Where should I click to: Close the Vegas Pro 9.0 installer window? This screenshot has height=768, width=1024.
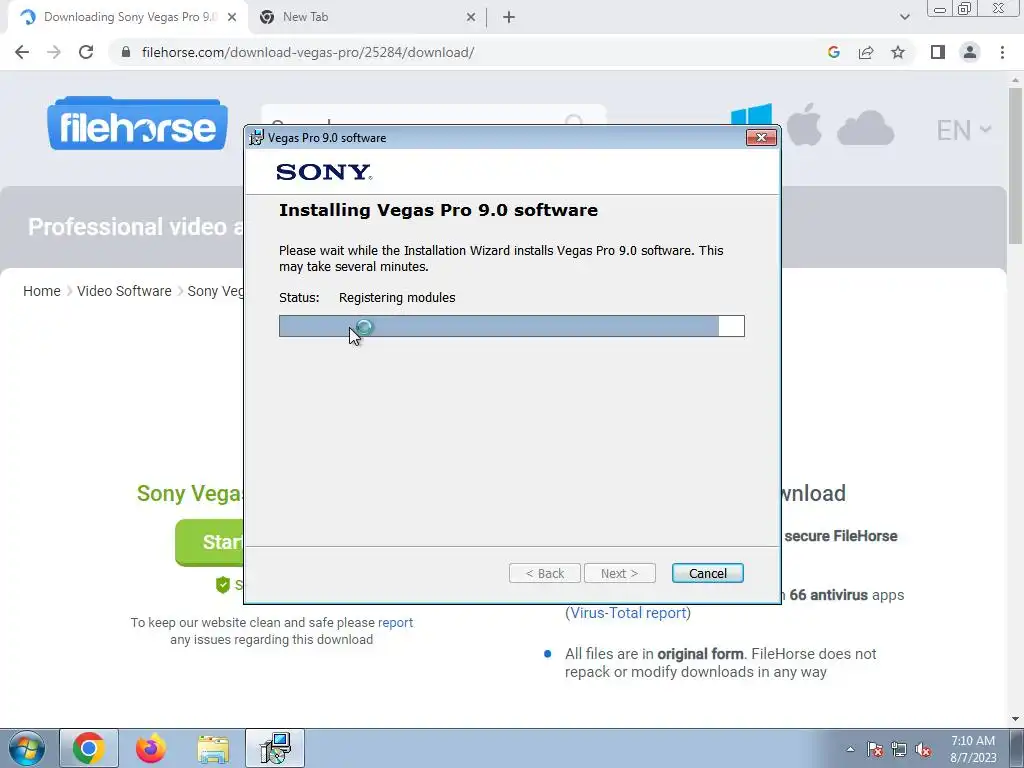point(761,137)
